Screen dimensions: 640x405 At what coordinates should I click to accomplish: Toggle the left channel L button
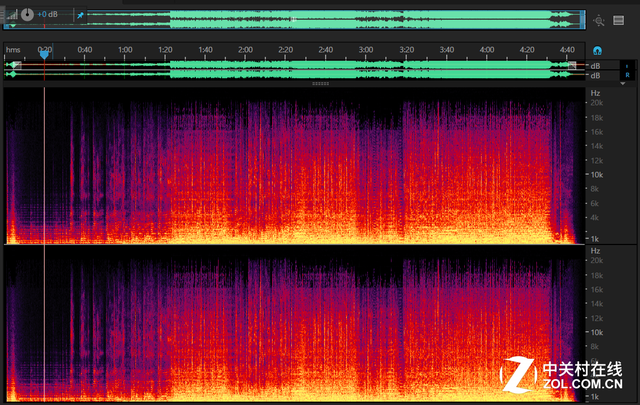[x=627, y=65]
